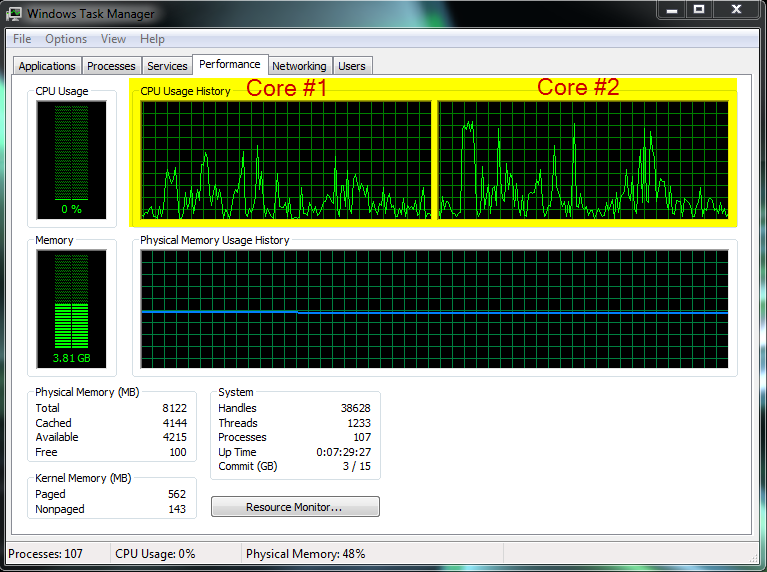Open the File menu
The height and width of the screenshot is (572, 767).
point(22,39)
